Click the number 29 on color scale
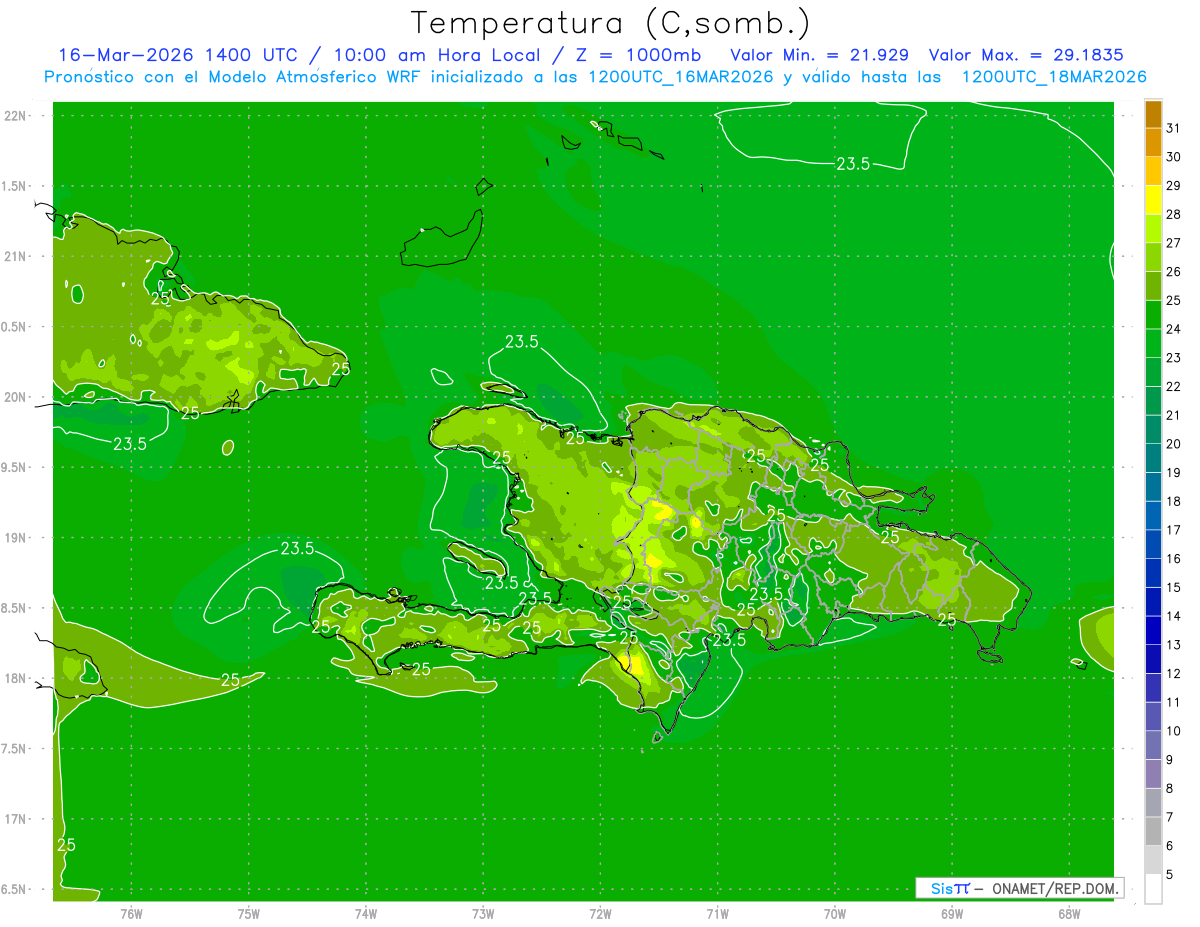1200x927 pixels. click(1173, 185)
